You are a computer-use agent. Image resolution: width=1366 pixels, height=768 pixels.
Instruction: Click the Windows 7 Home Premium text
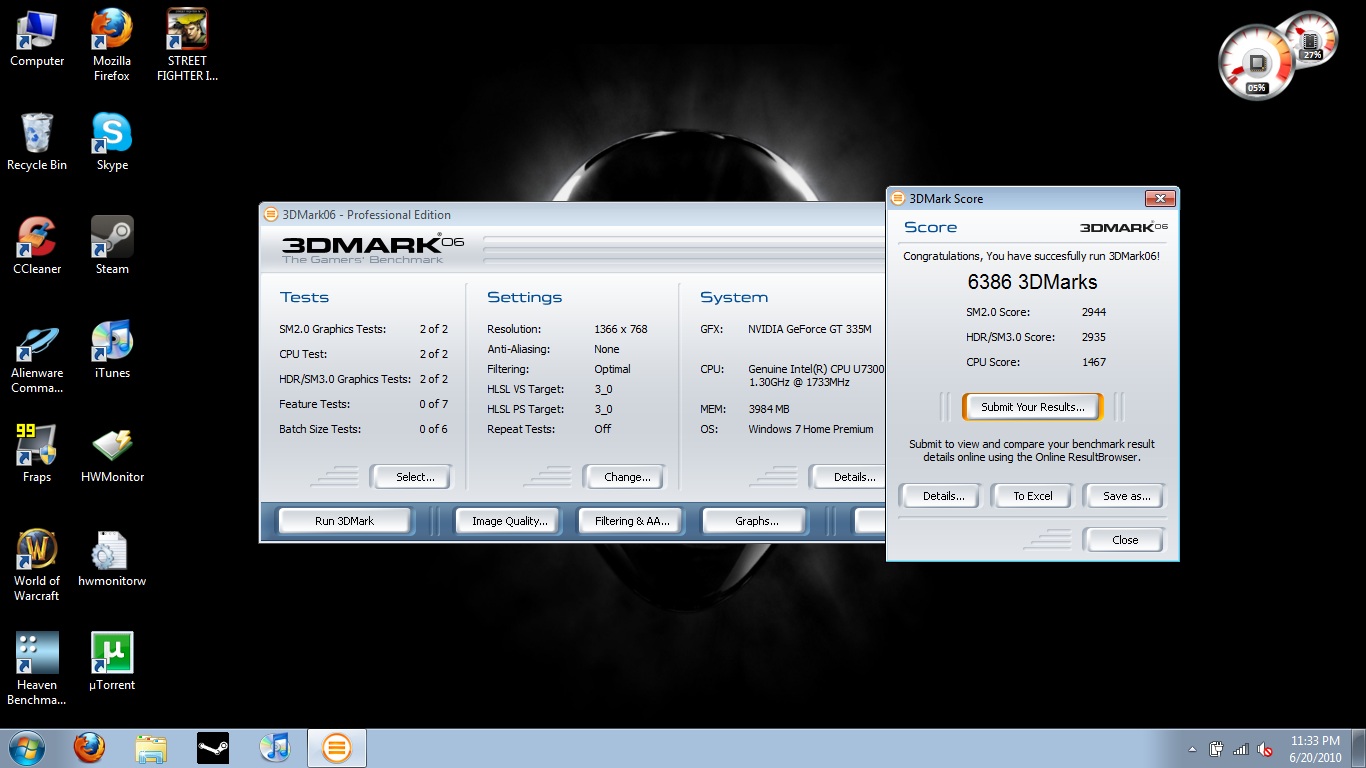[x=811, y=429]
